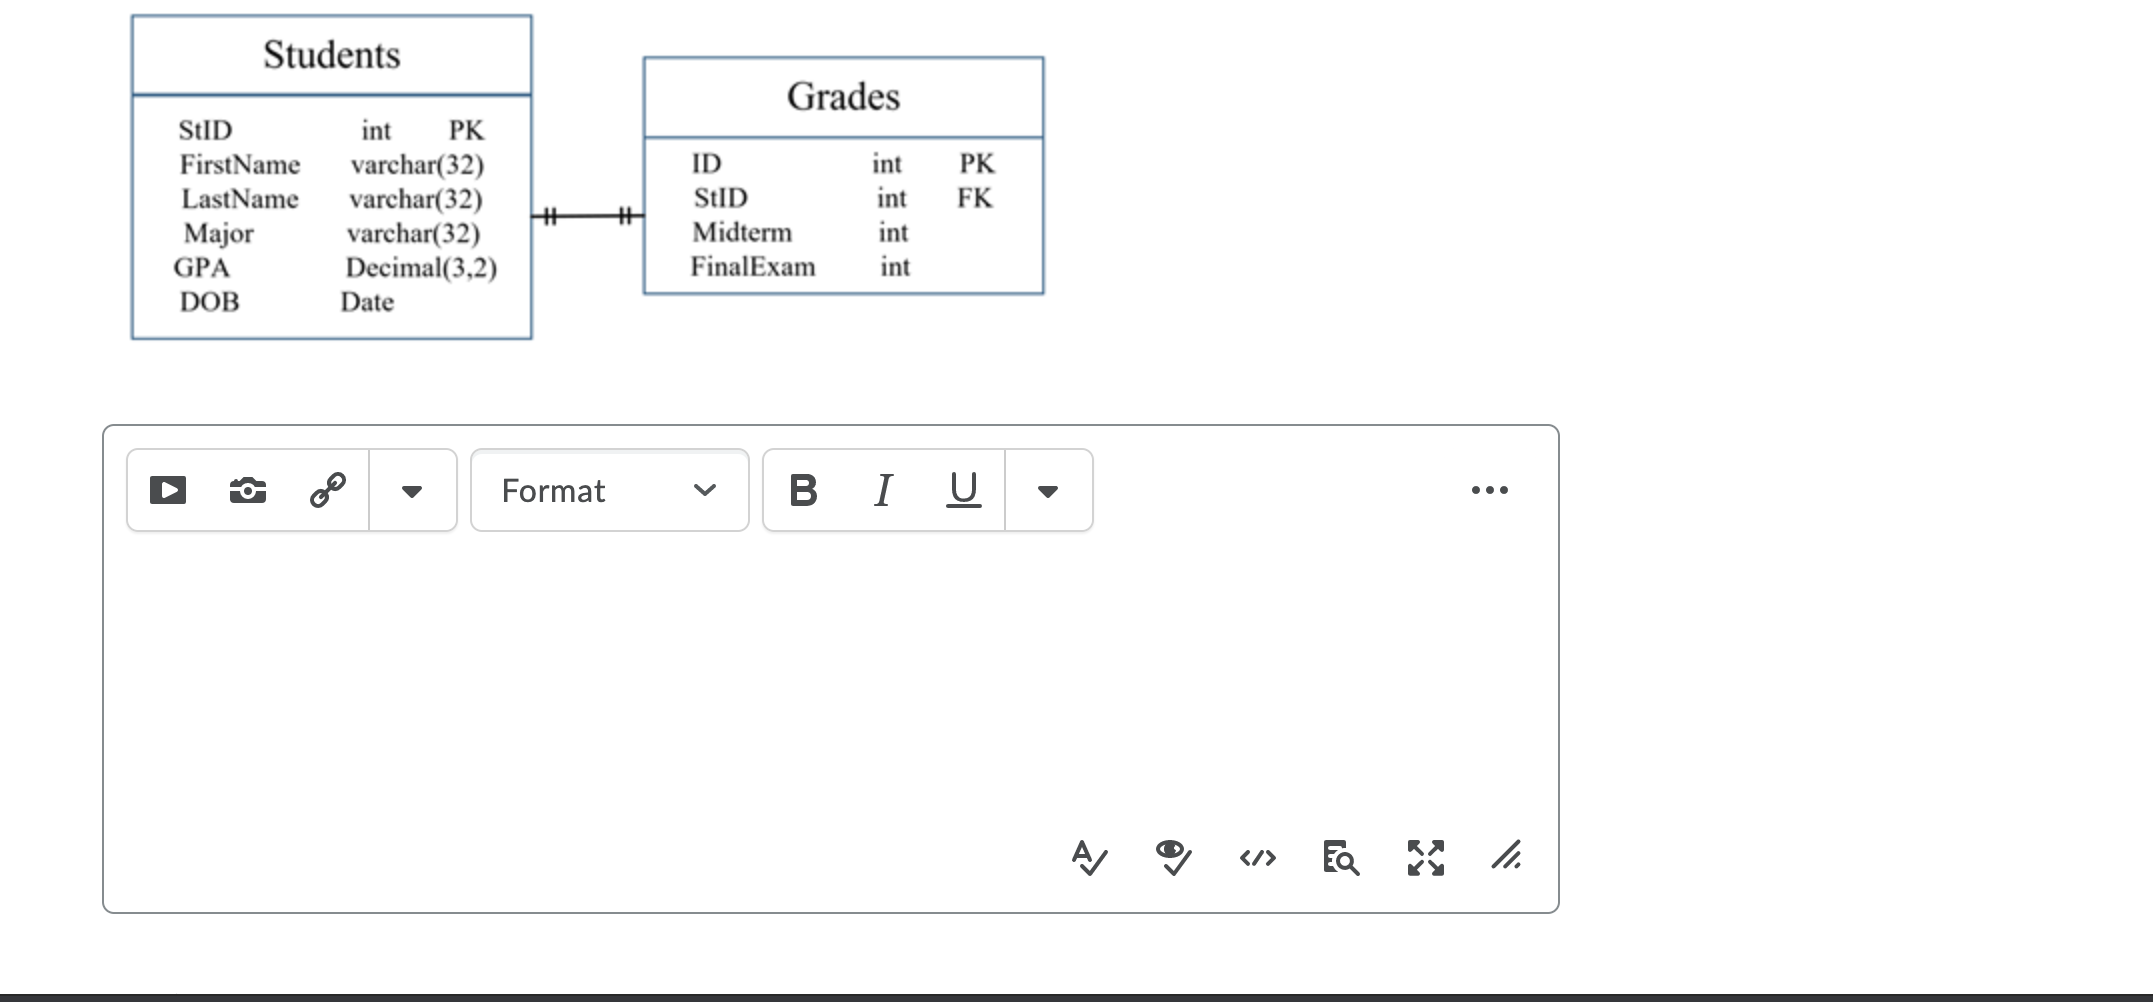Open the HTML source code editor
The height and width of the screenshot is (1002, 2153).
point(1257,858)
